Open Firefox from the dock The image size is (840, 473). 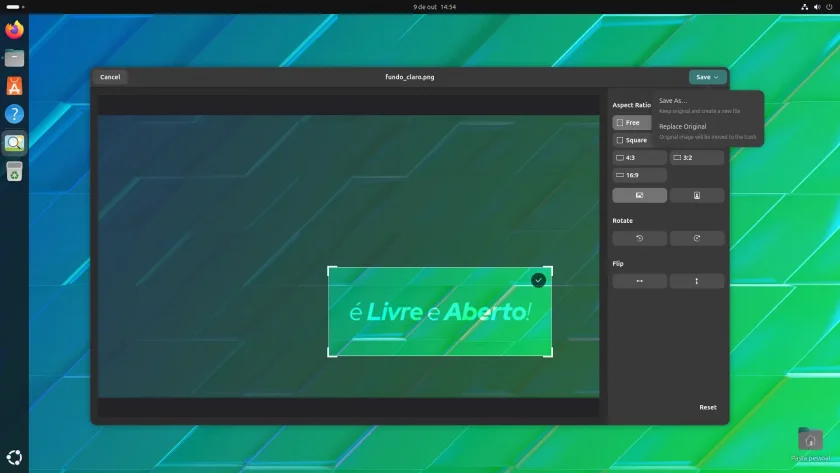point(14,29)
